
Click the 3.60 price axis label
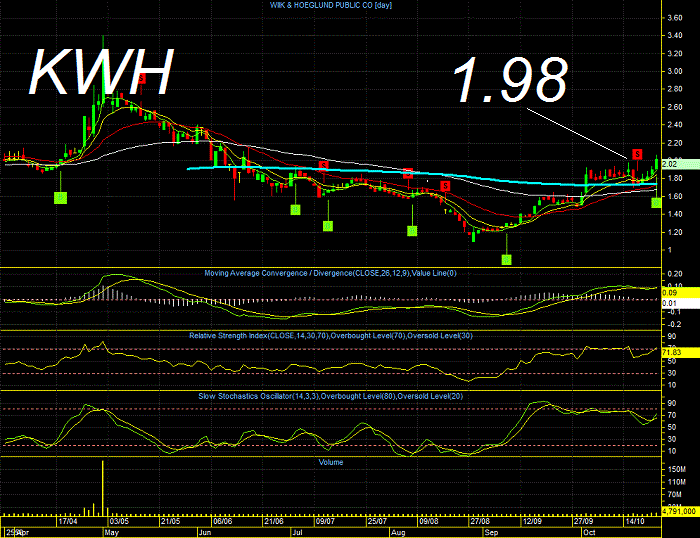click(x=675, y=18)
